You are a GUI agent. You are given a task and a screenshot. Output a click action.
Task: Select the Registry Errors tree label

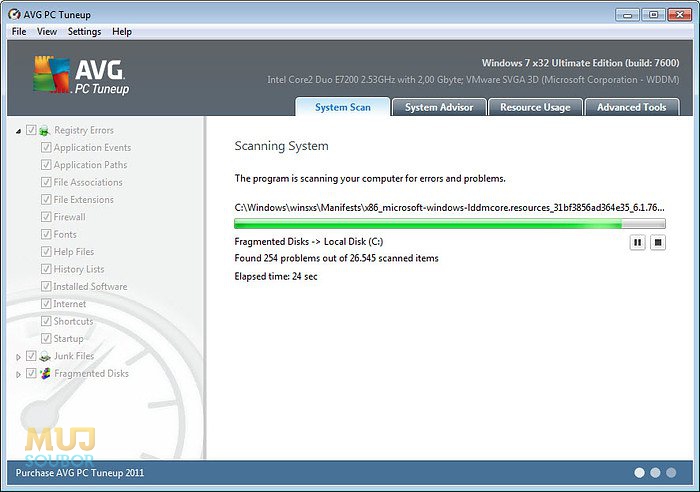tap(84, 130)
